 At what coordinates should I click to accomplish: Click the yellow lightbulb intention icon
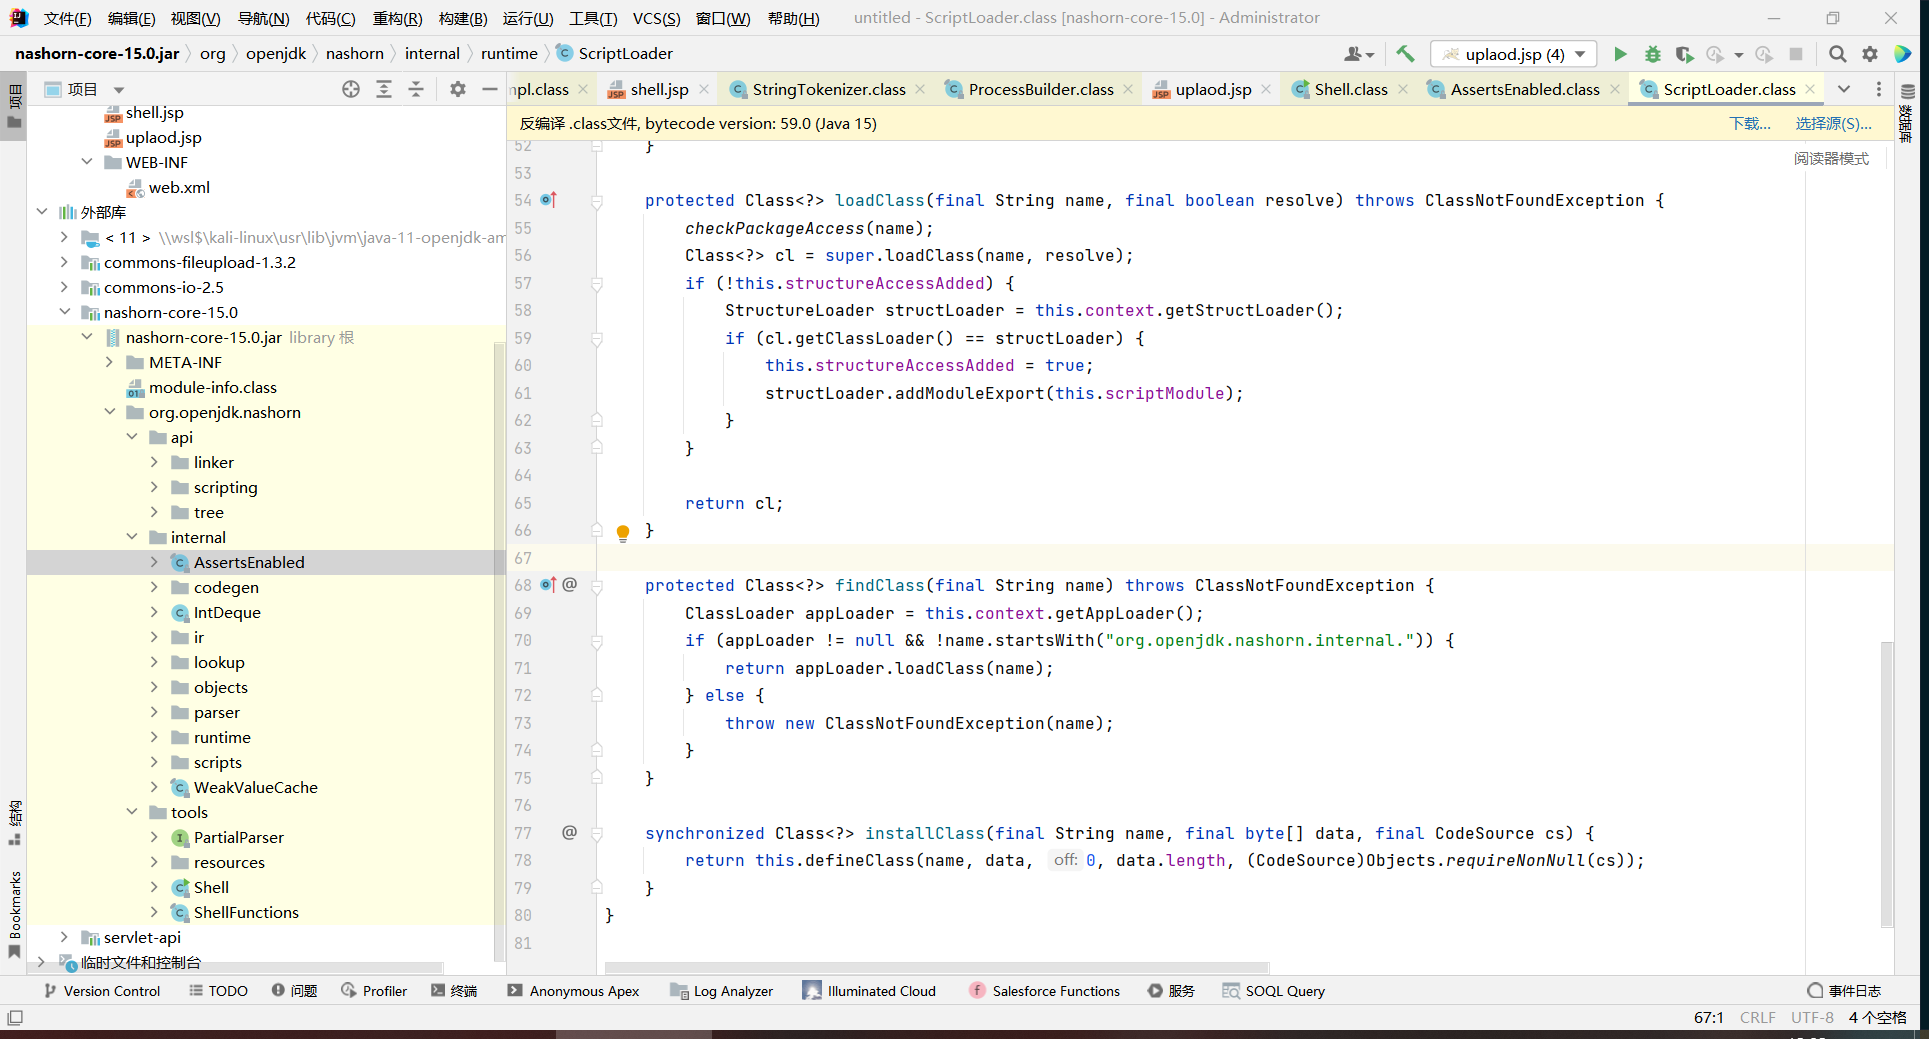pos(623,532)
